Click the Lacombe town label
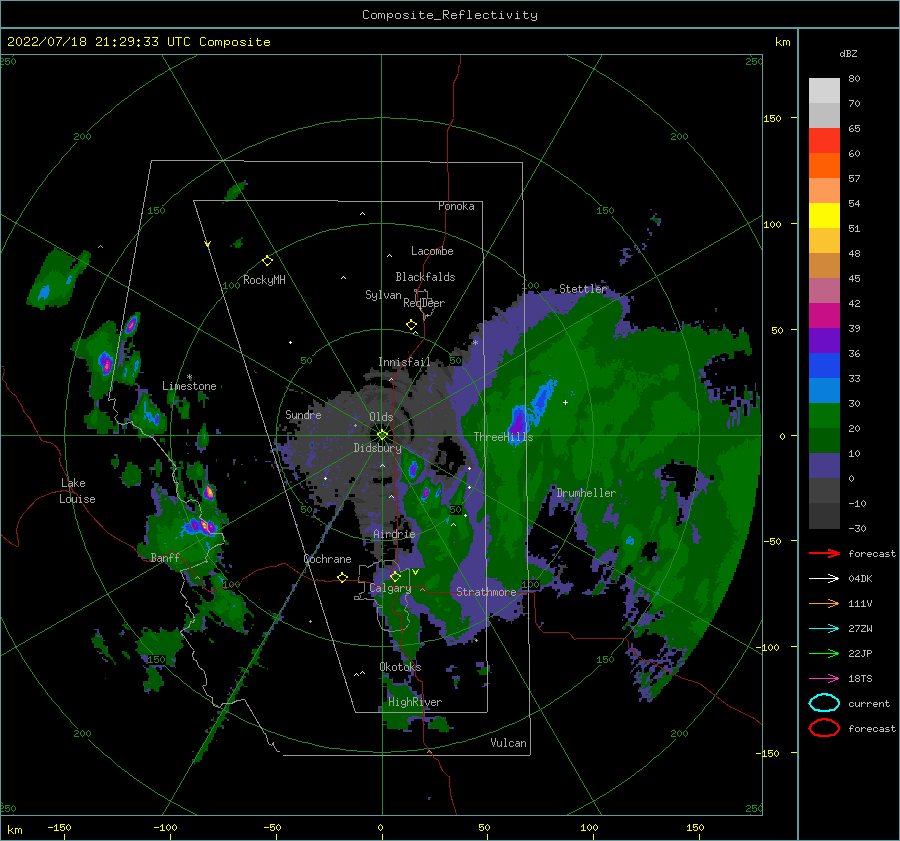The height and width of the screenshot is (841, 900). 432,251
